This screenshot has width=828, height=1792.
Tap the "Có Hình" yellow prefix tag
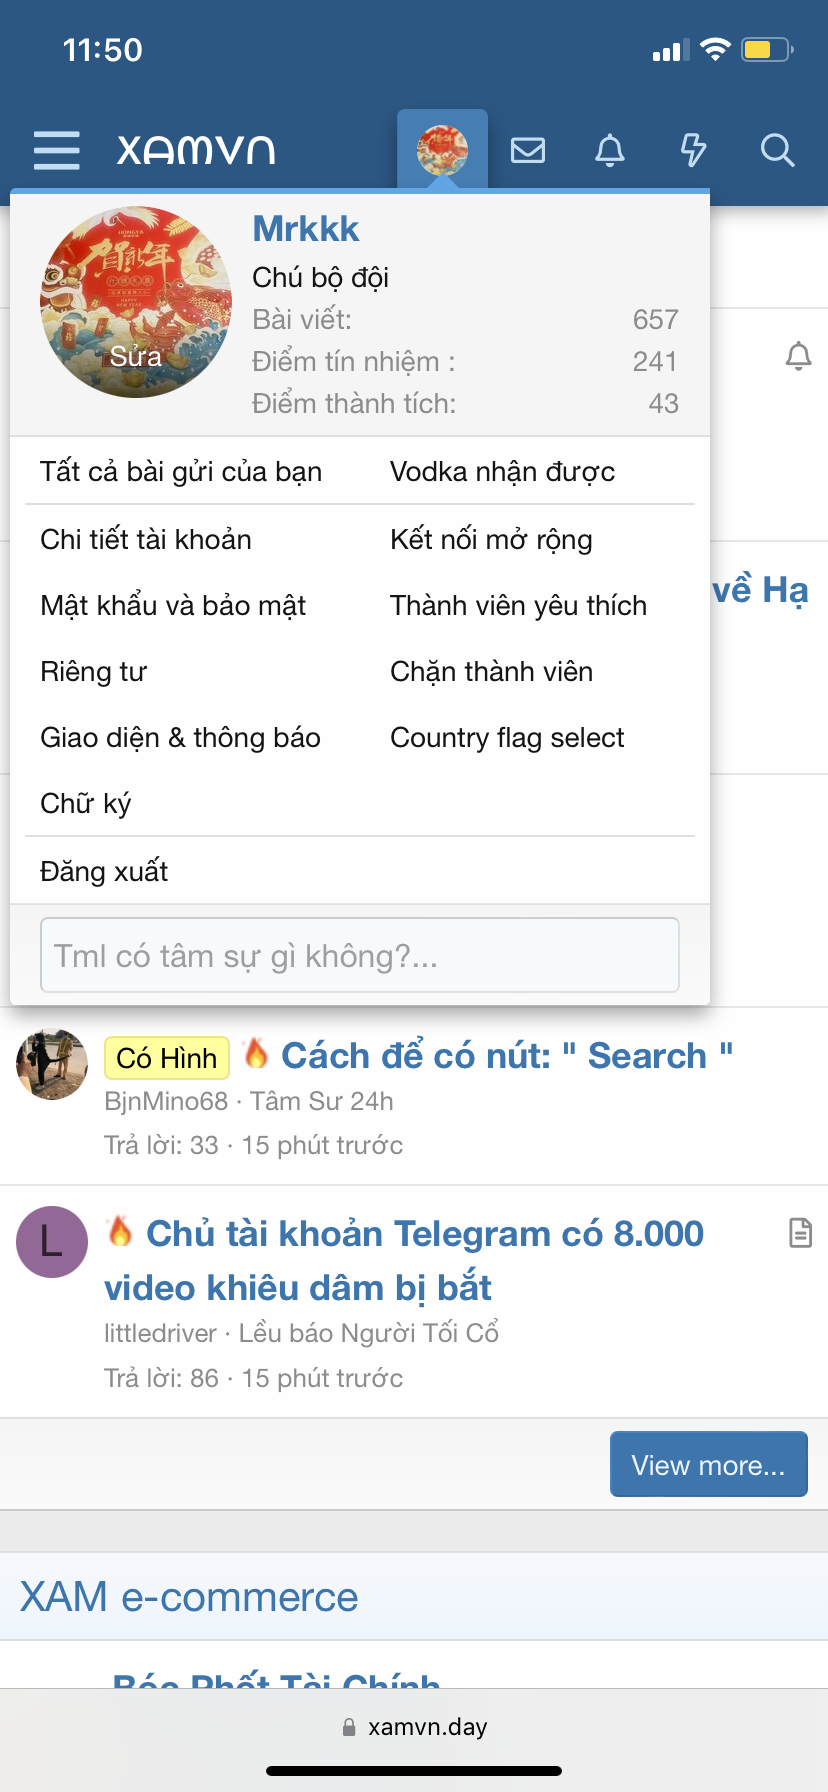pos(167,1057)
